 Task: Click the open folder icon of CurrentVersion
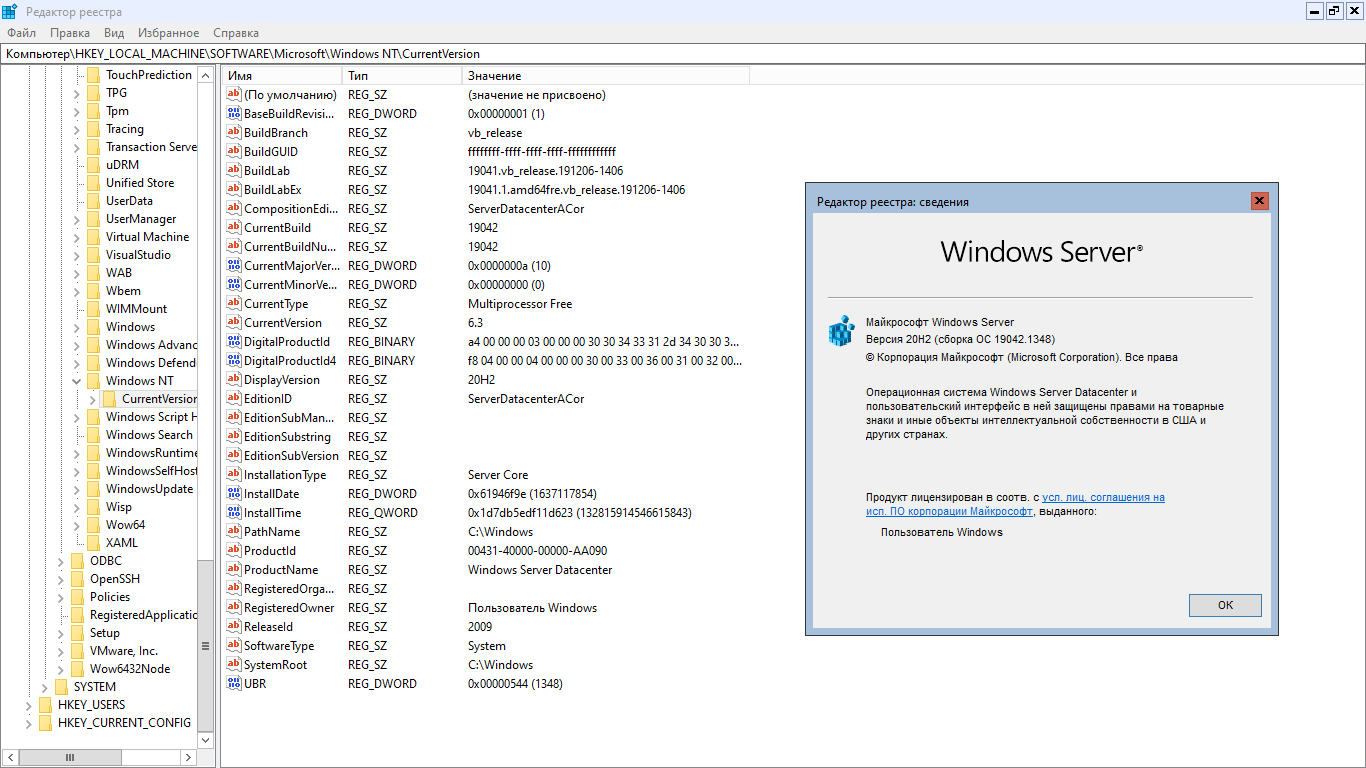(110, 399)
